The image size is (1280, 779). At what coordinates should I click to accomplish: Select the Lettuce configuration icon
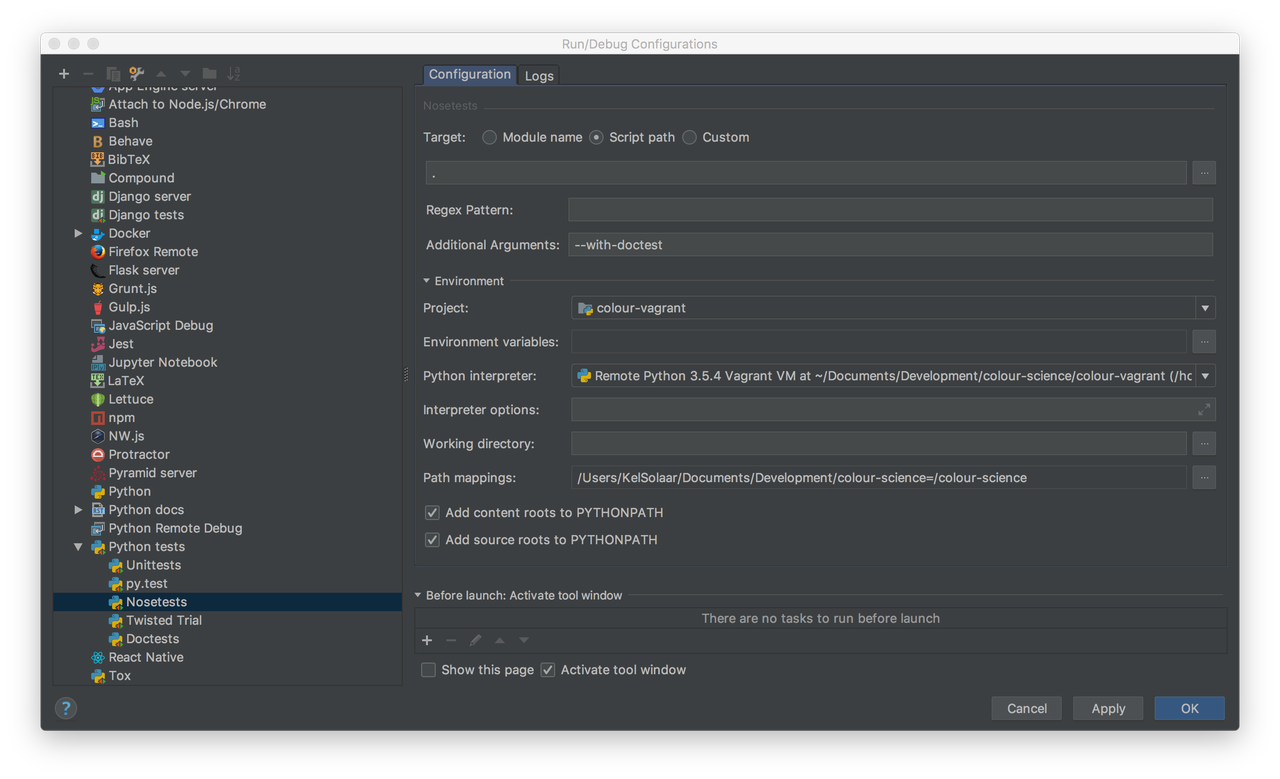(x=97, y=399)
